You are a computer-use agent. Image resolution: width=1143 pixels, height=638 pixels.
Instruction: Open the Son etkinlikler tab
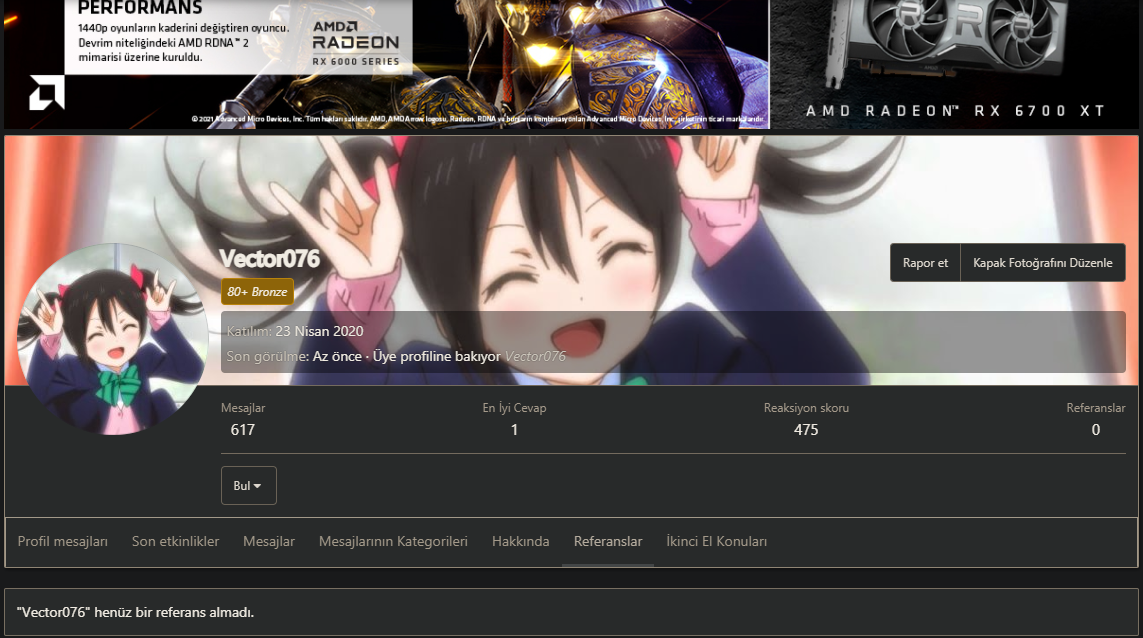pos(176,542)
